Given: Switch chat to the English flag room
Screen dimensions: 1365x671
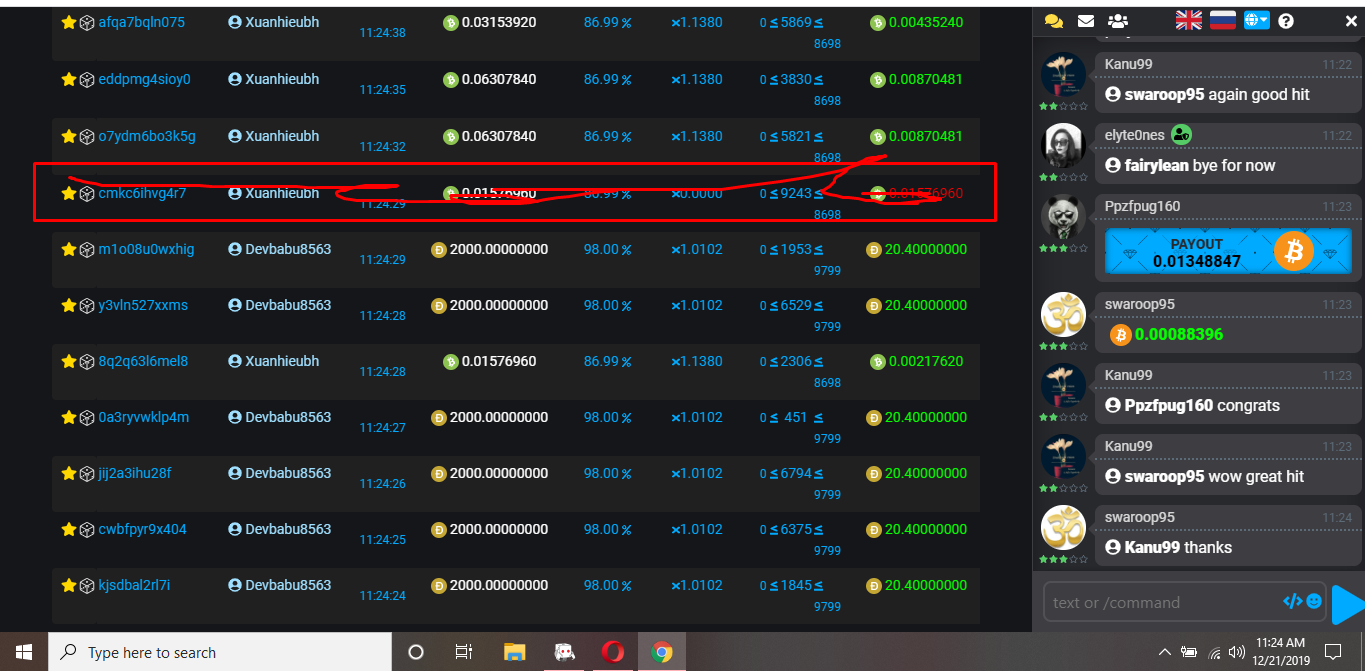Looking at the screenshot, I should click(x=1188, y=20).
